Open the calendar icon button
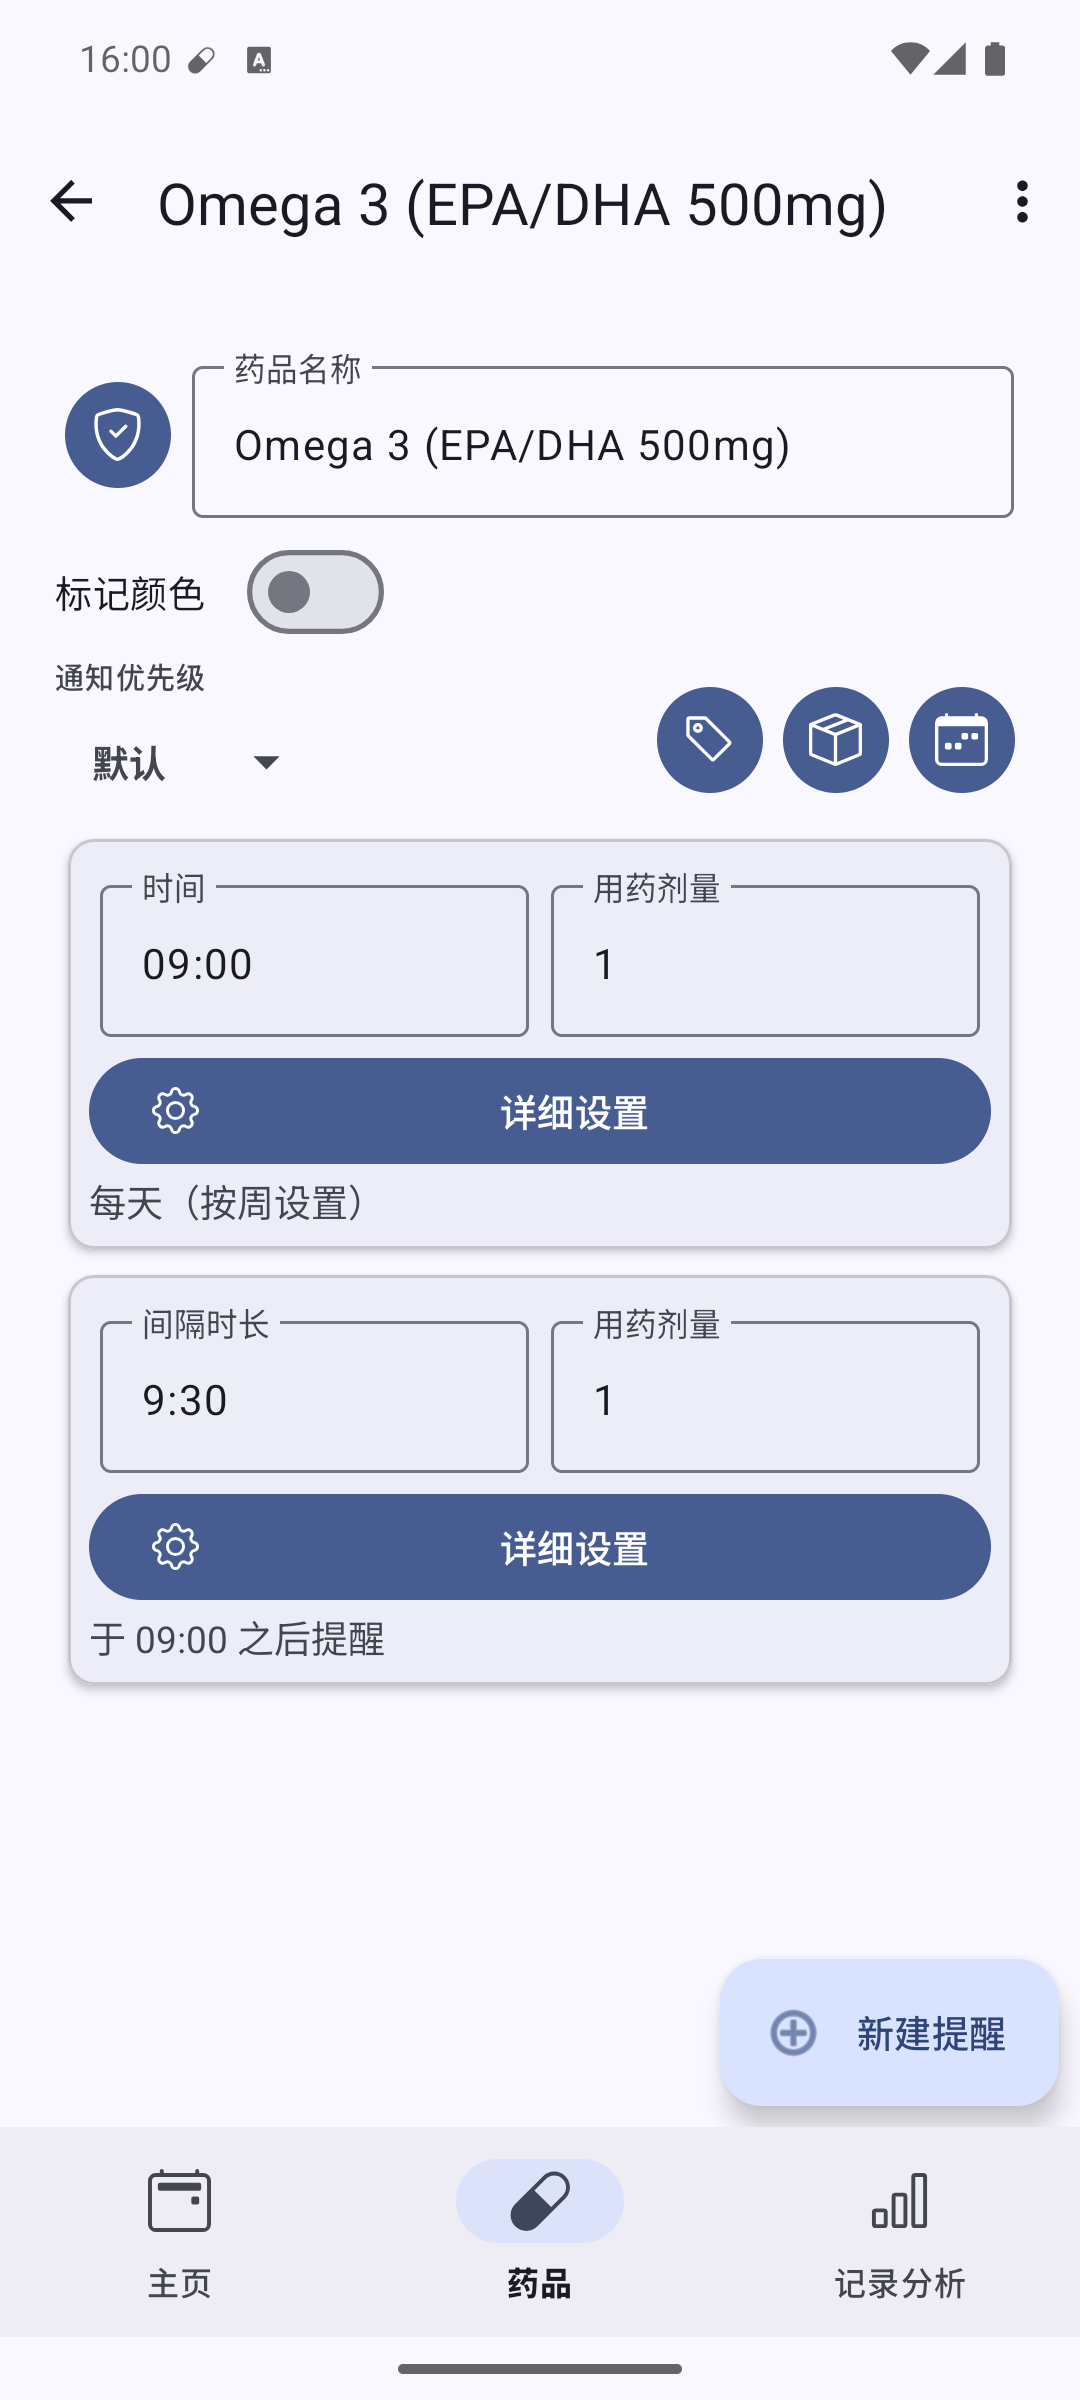Screen dimensions: 1080x2400 click(x=961, y=740)
